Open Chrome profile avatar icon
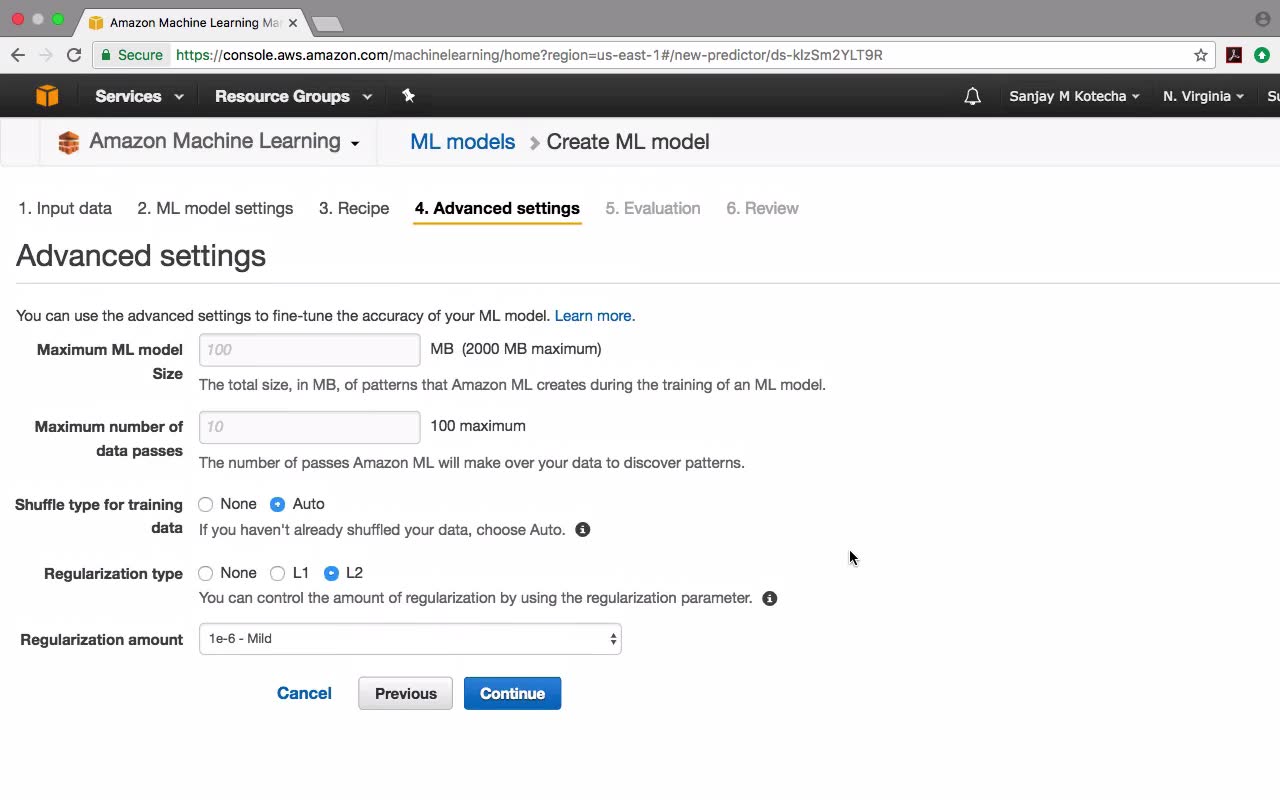 point(1262,19)
